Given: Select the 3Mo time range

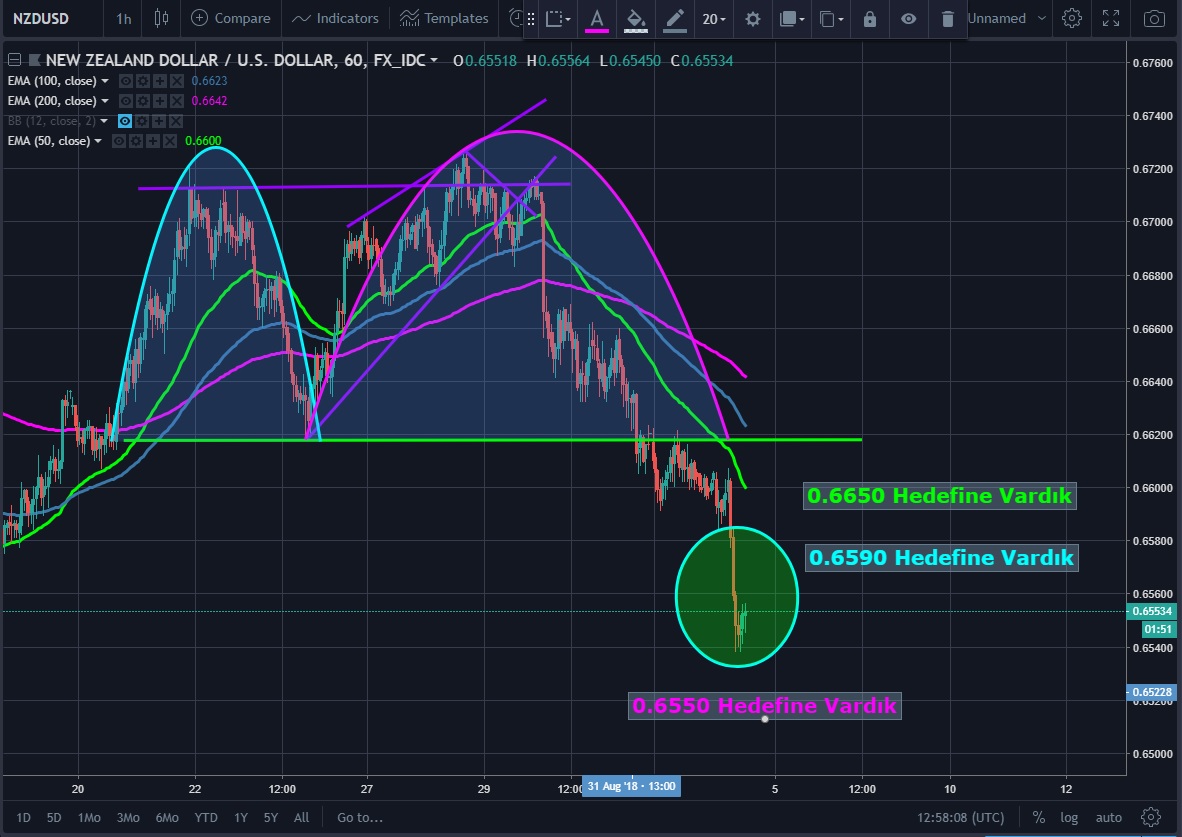Looking at the screenshot, I should pos(128,817).
